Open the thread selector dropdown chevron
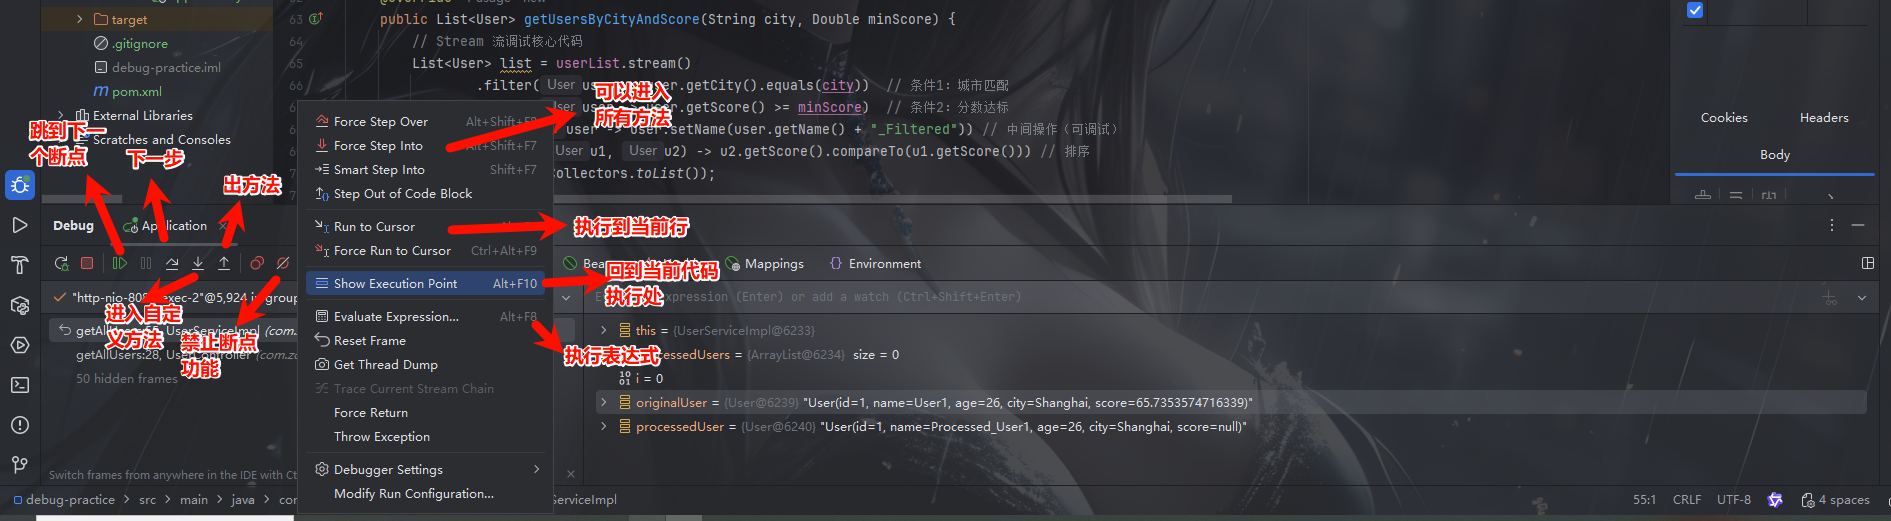 (566, 298)
